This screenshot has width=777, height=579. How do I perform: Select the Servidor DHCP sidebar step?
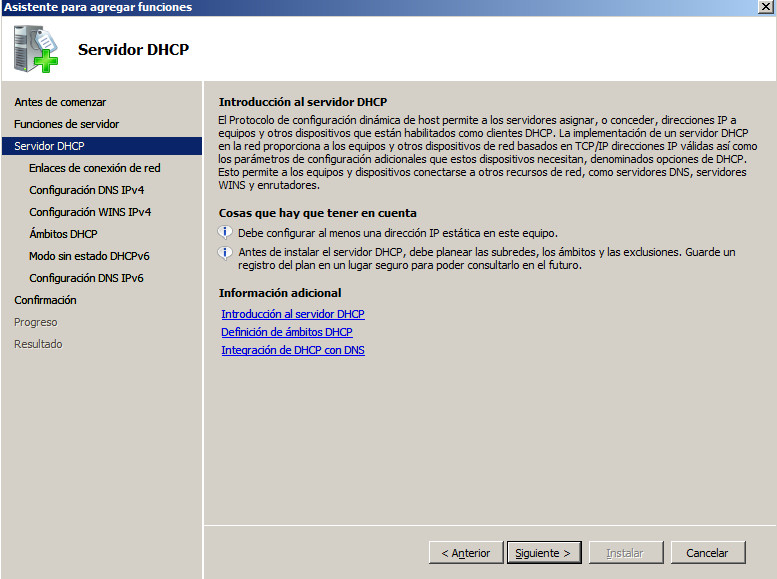[49, 146]
